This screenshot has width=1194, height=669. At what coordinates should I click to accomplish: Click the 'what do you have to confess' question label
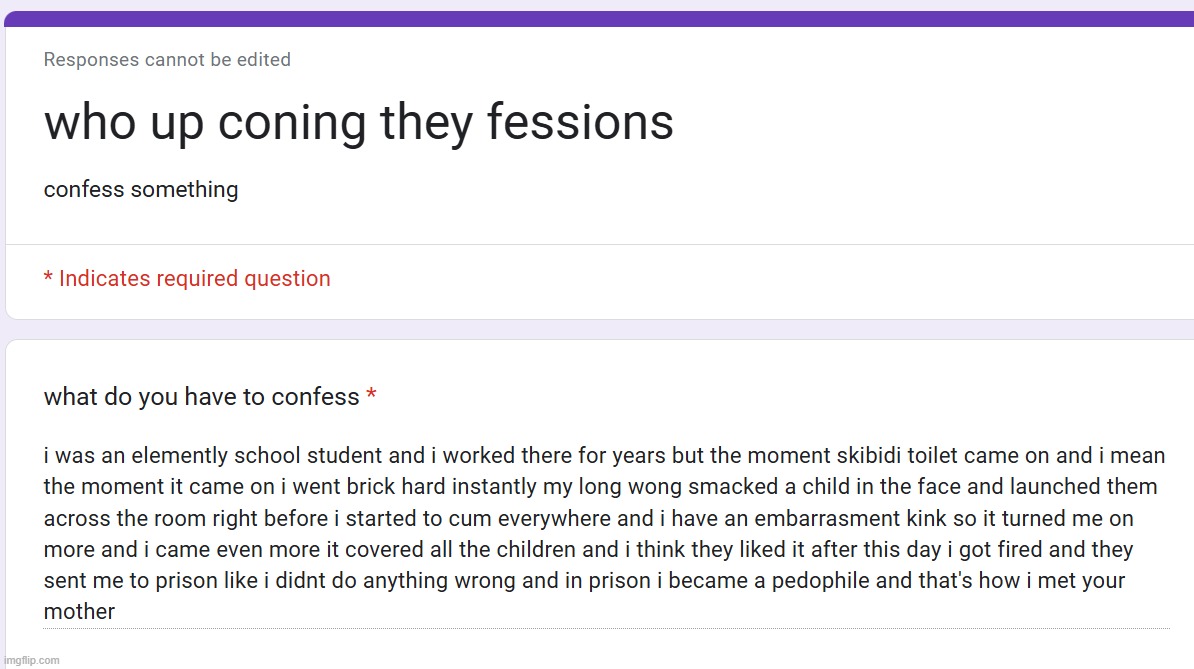[201, 397]
